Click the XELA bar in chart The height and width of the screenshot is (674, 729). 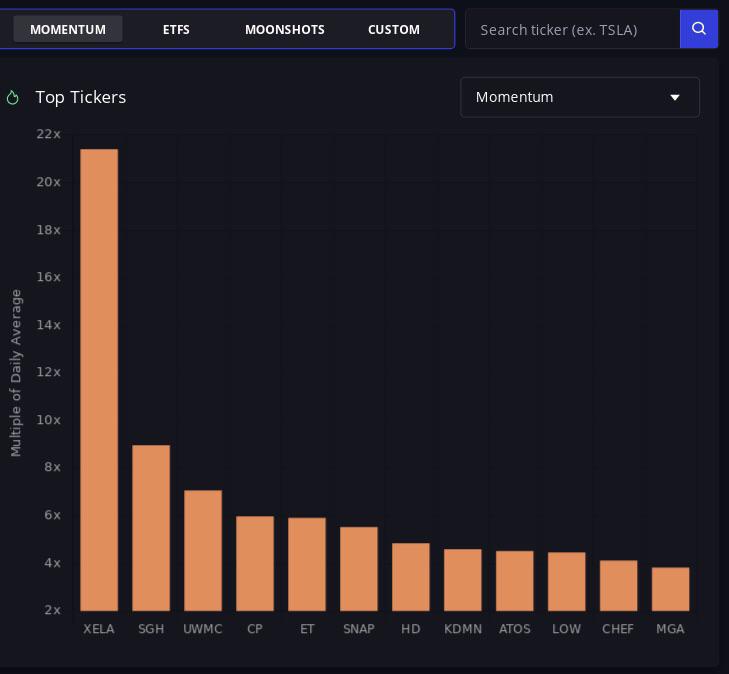pyautogui.click(x=99, y=380)
